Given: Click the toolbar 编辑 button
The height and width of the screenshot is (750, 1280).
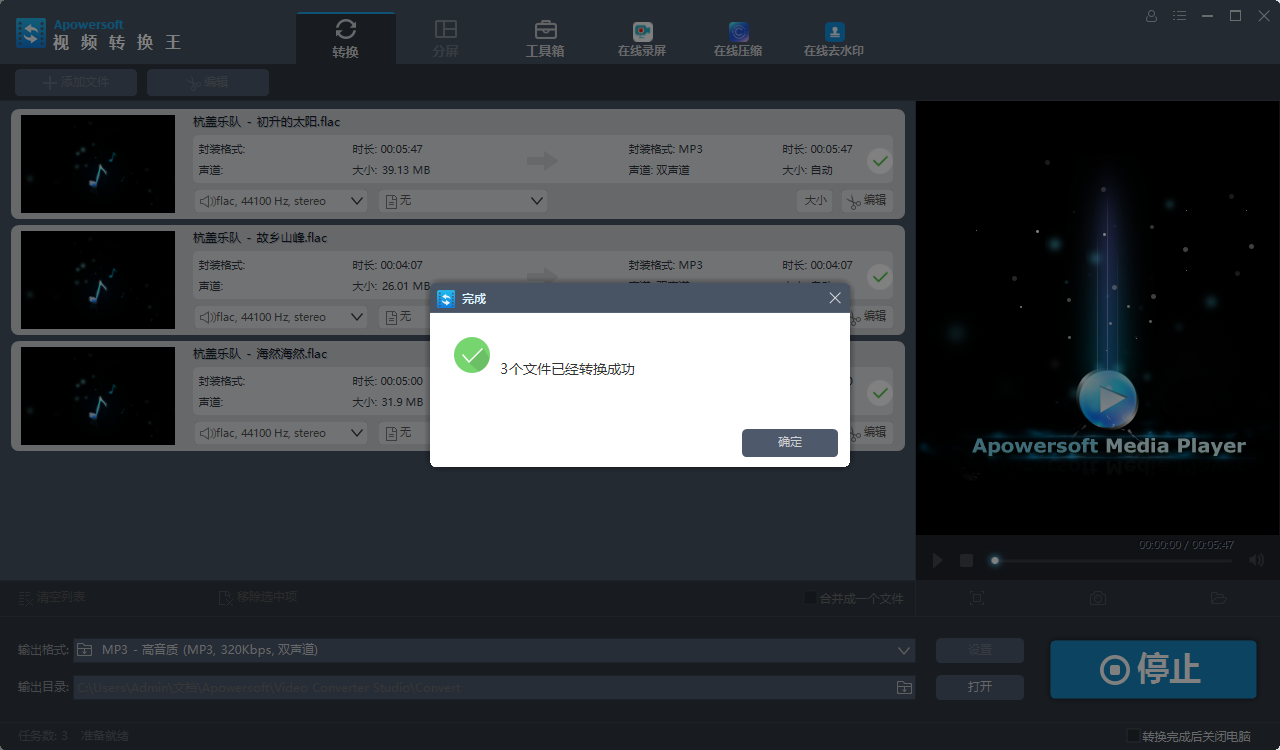Looking at the screenshot, I should (x=208, y=82).
